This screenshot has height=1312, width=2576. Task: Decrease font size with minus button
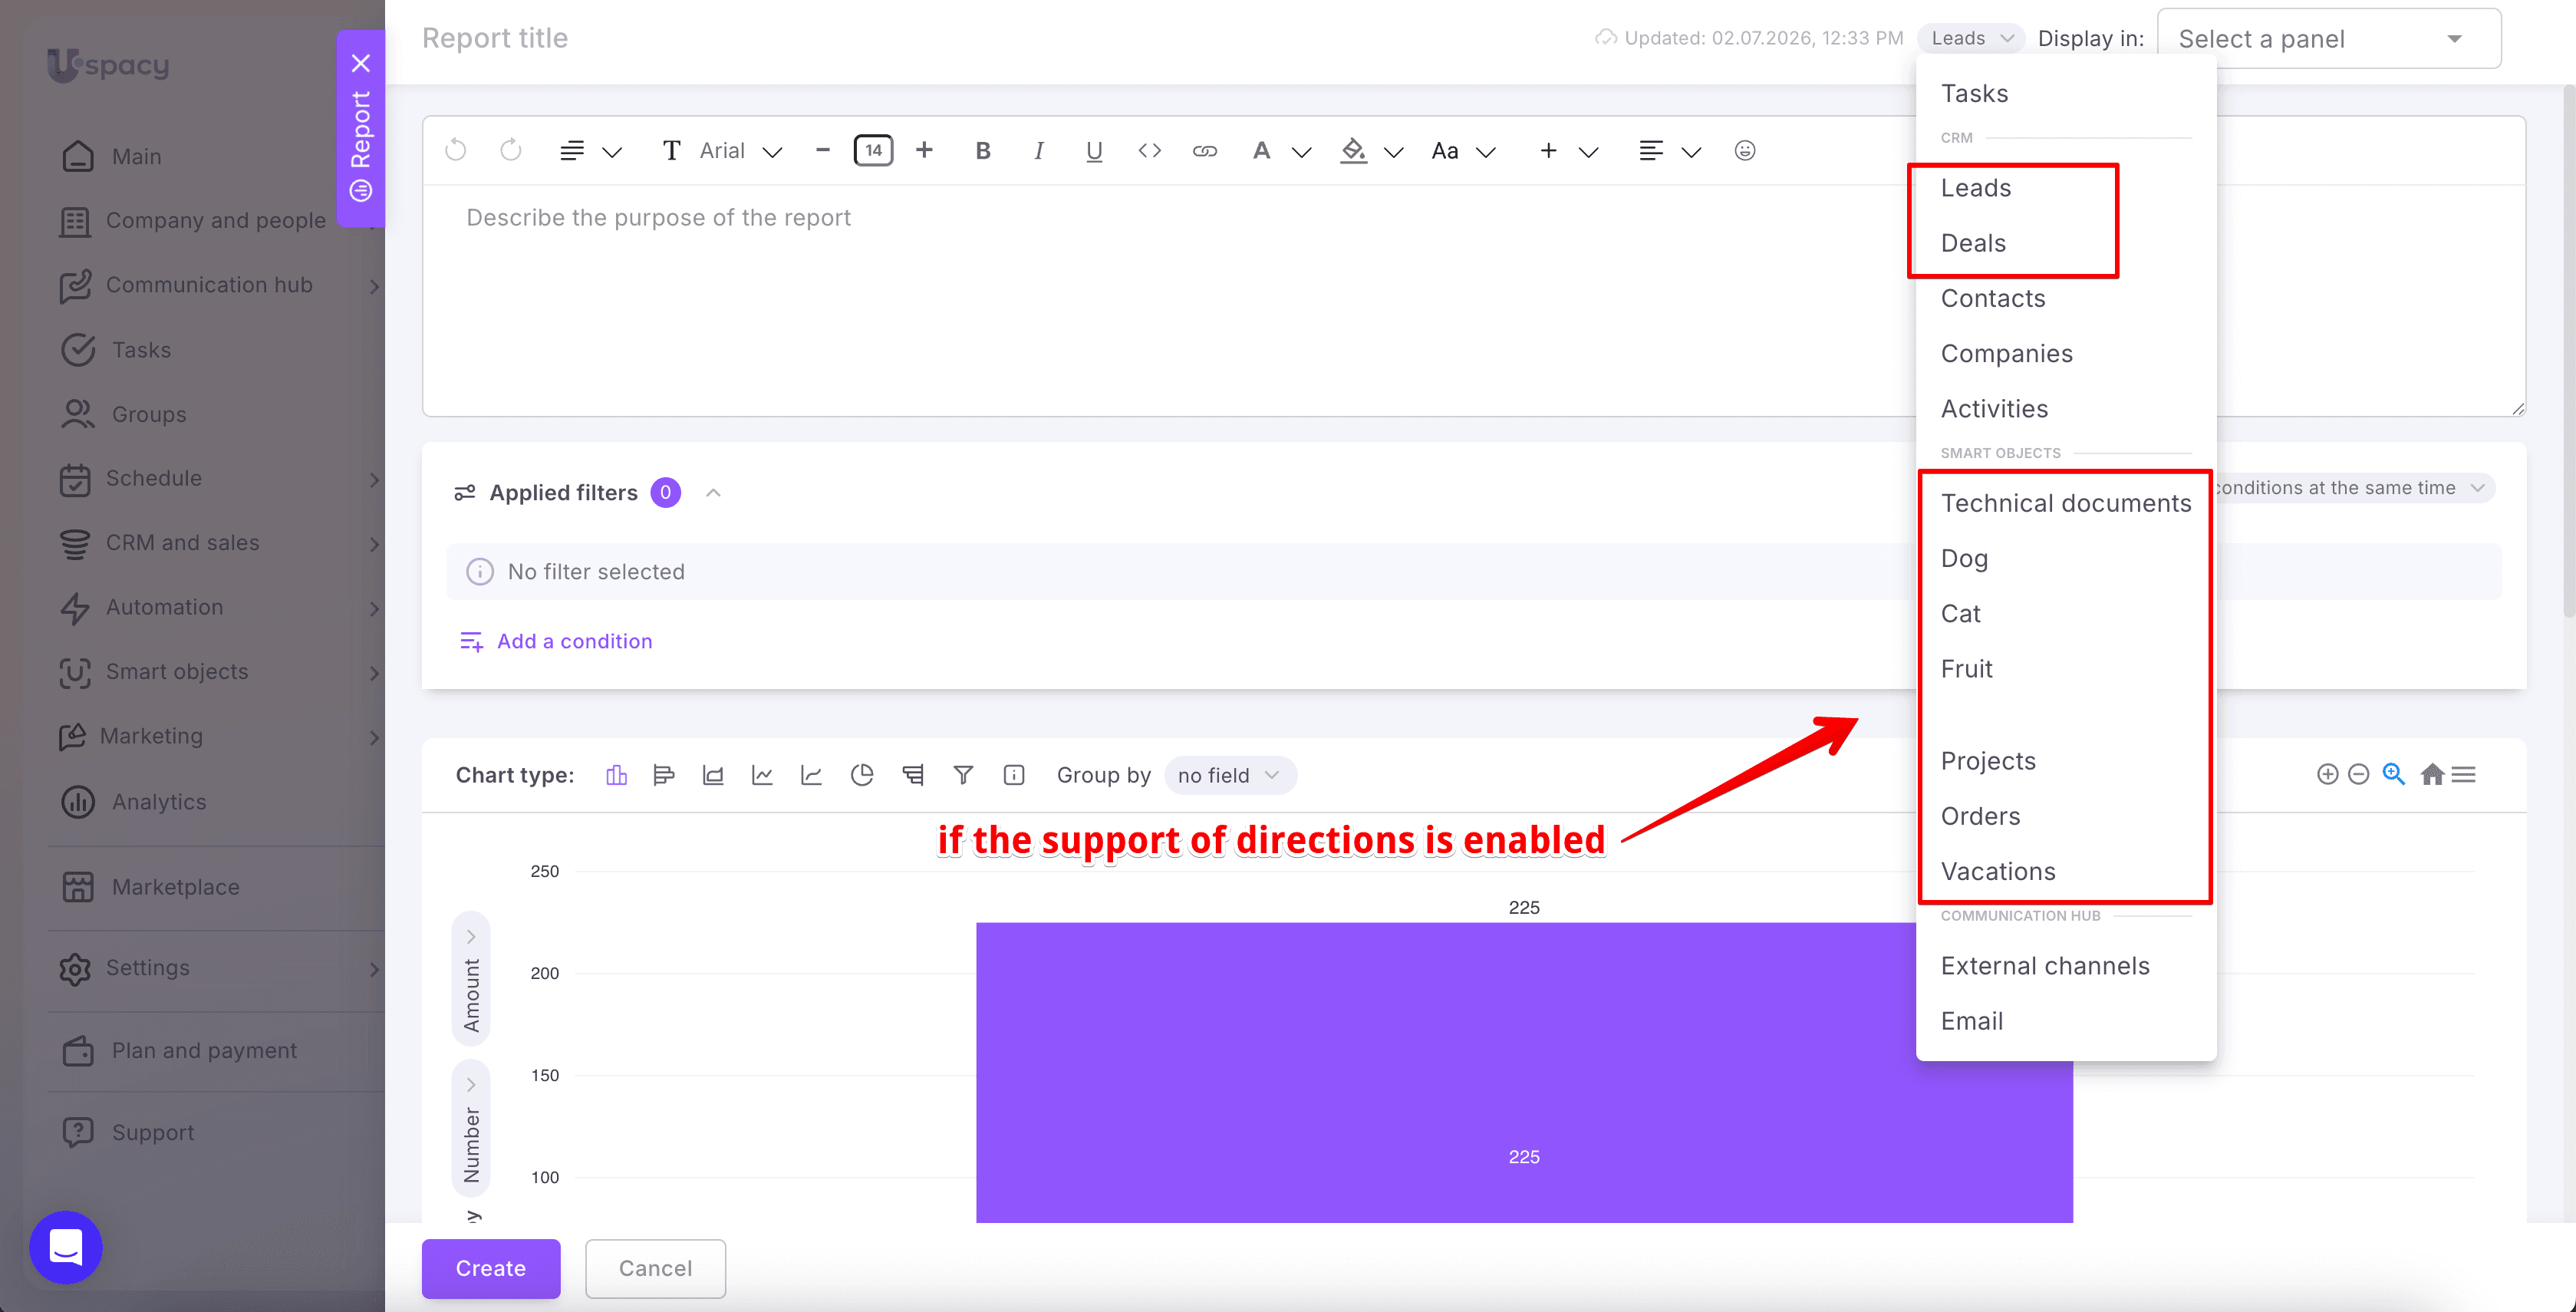[x=822, y=150]
